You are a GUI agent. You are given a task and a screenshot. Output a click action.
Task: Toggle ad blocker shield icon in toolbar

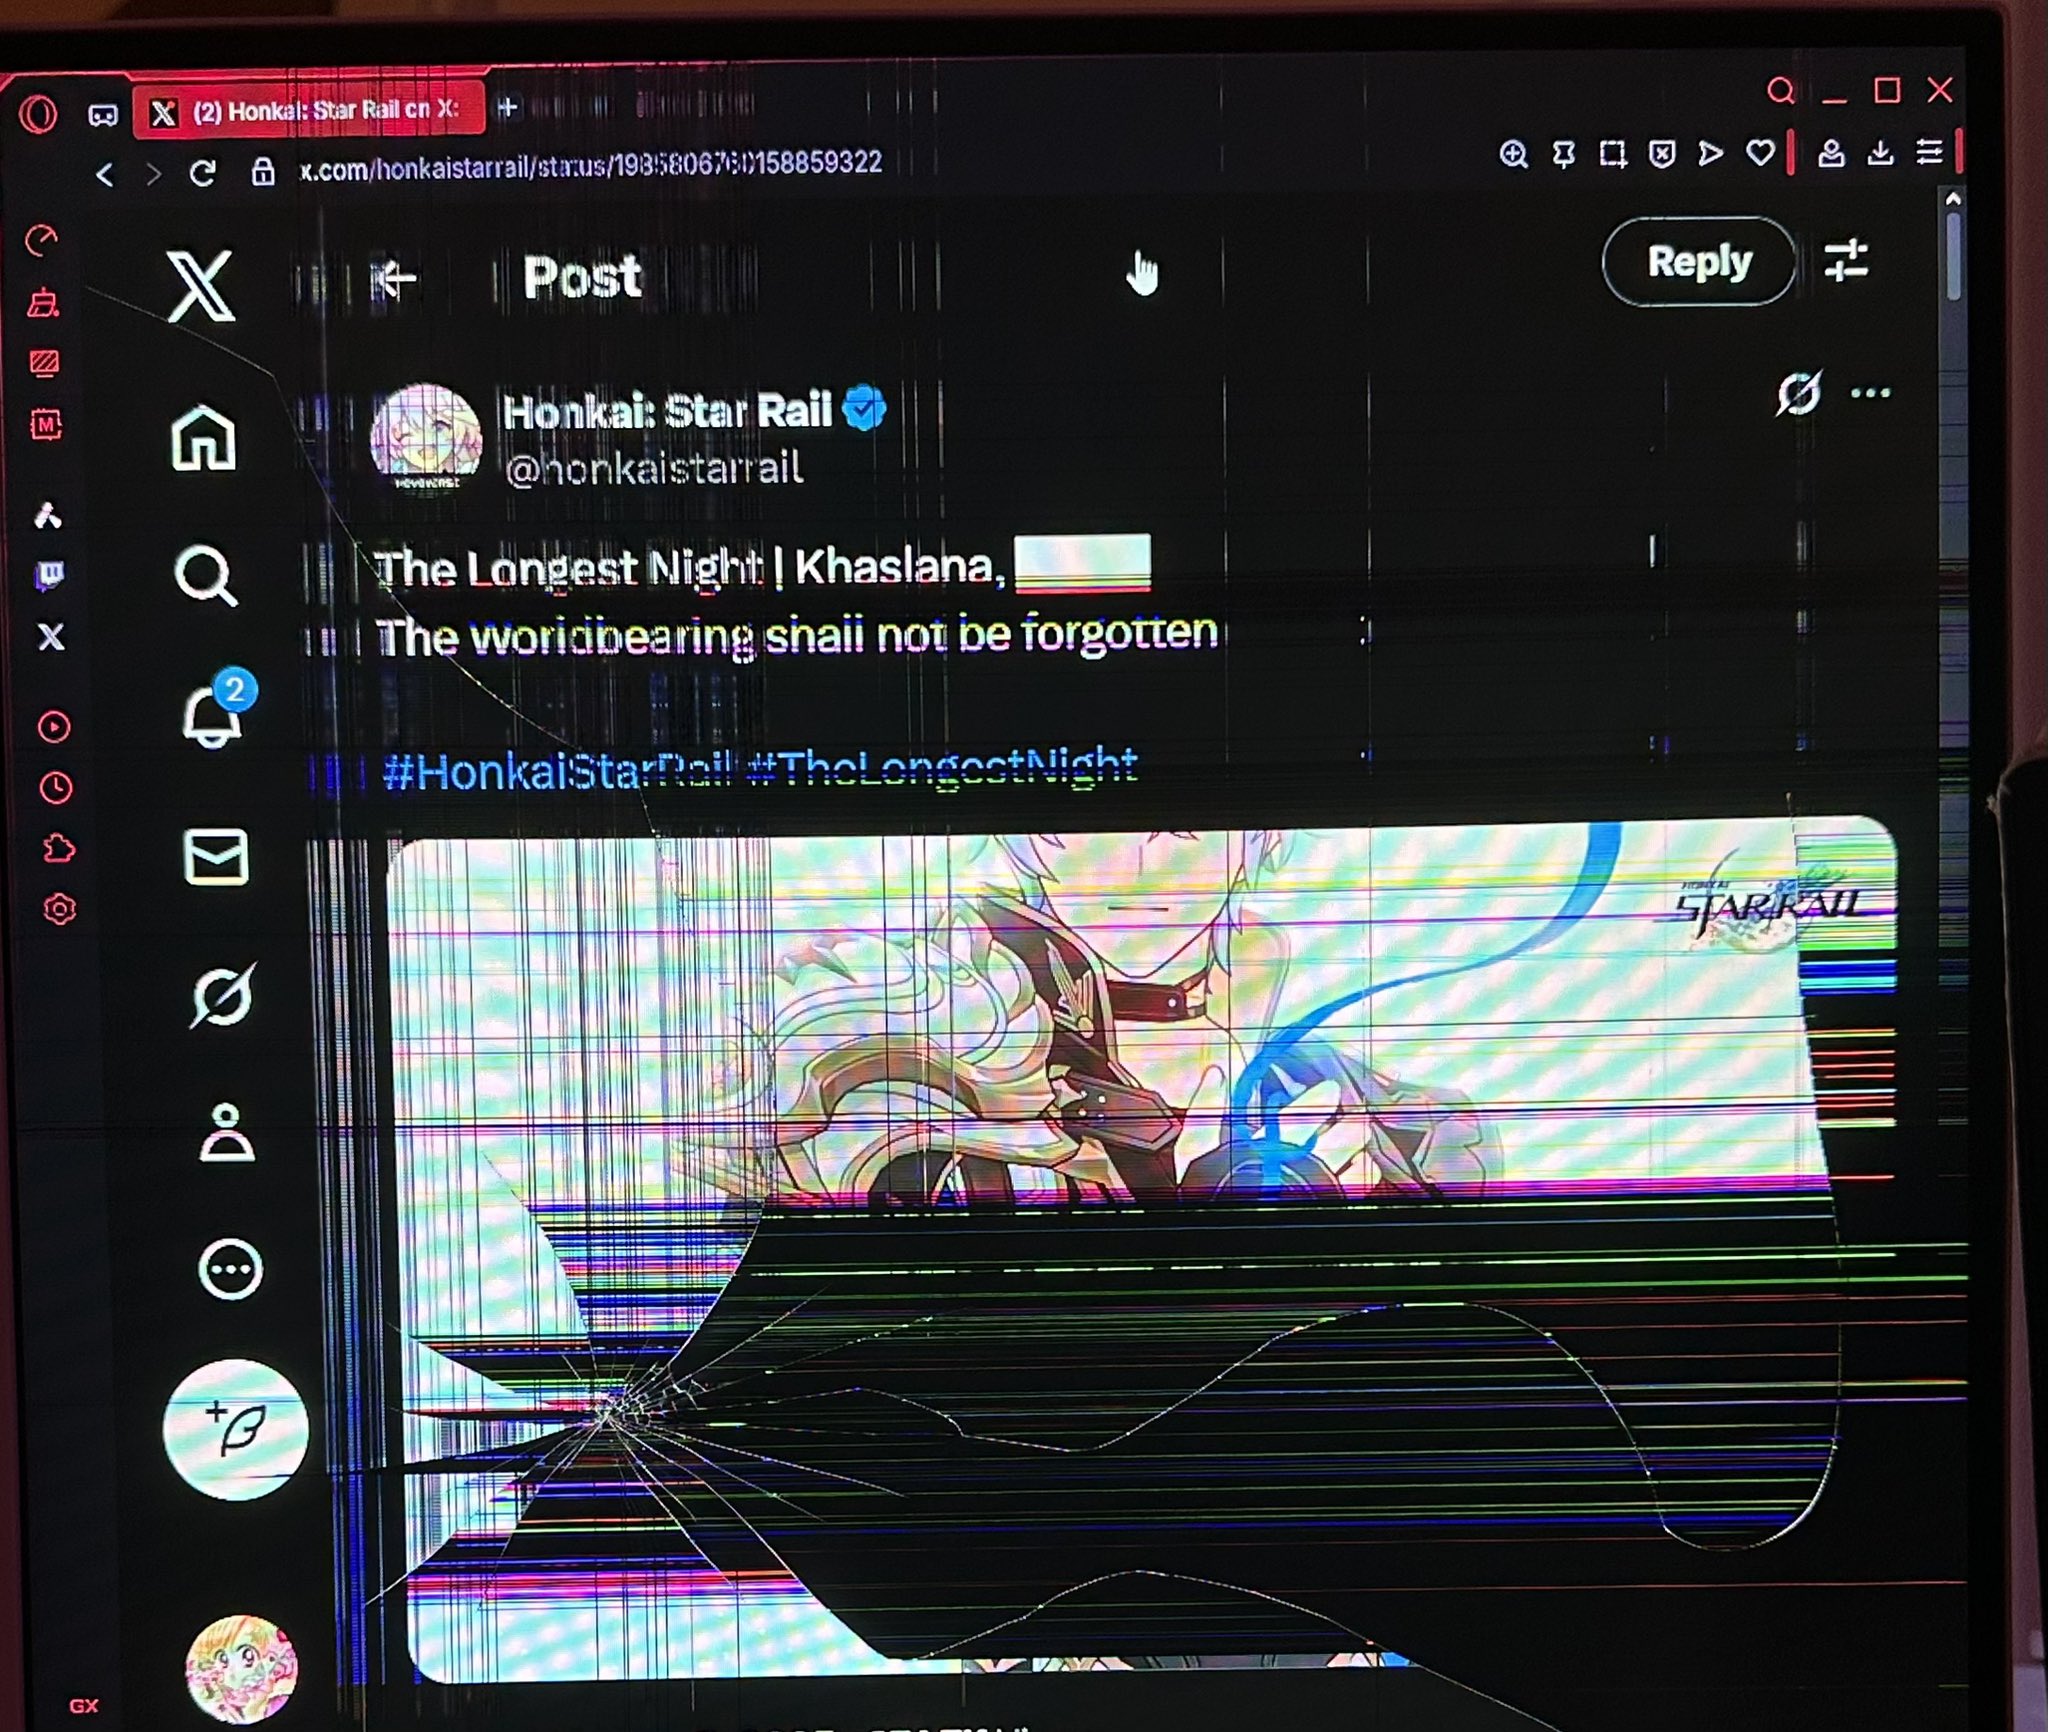coord(1662,153)
